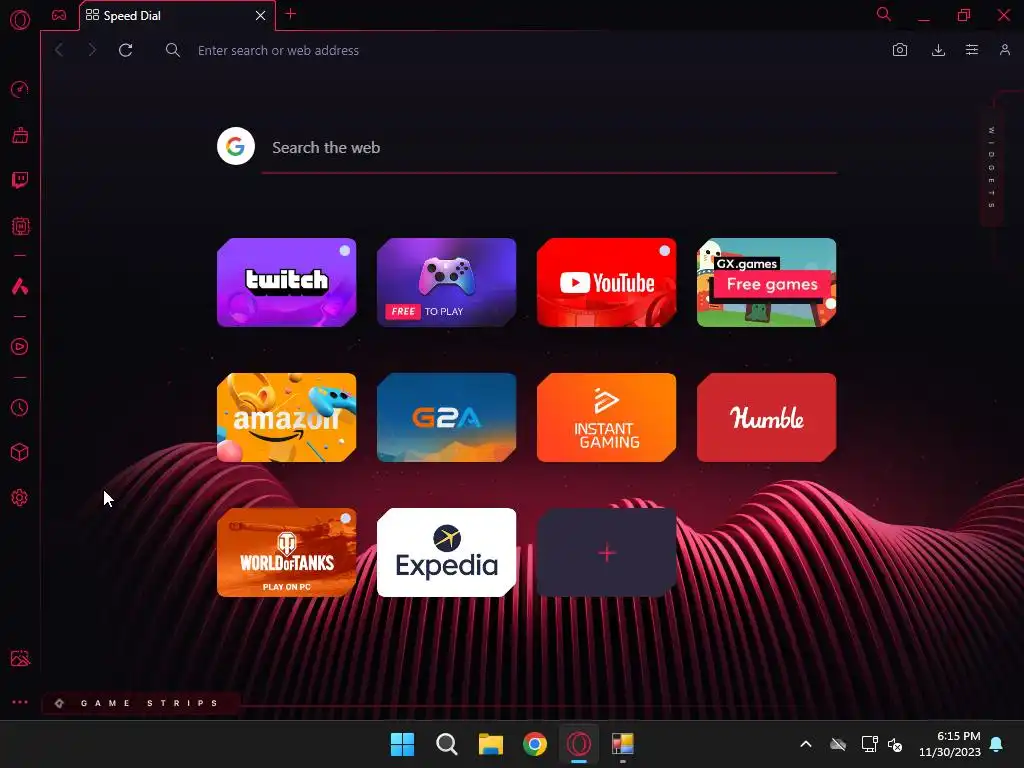
Task: Open the Free To Play tile
Action: 447,282
